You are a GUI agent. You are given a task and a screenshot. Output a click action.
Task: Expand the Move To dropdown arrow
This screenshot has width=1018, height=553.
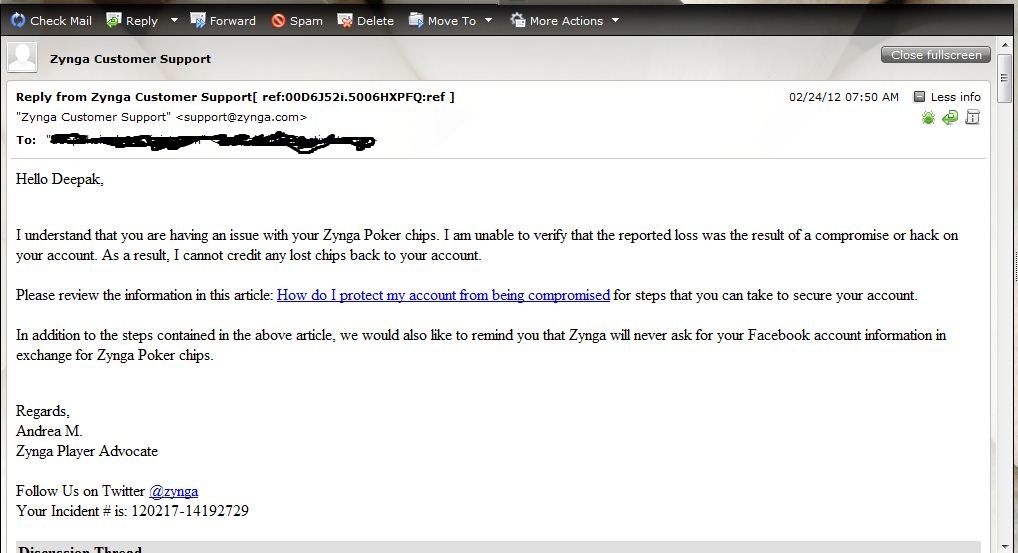[489, 20]
